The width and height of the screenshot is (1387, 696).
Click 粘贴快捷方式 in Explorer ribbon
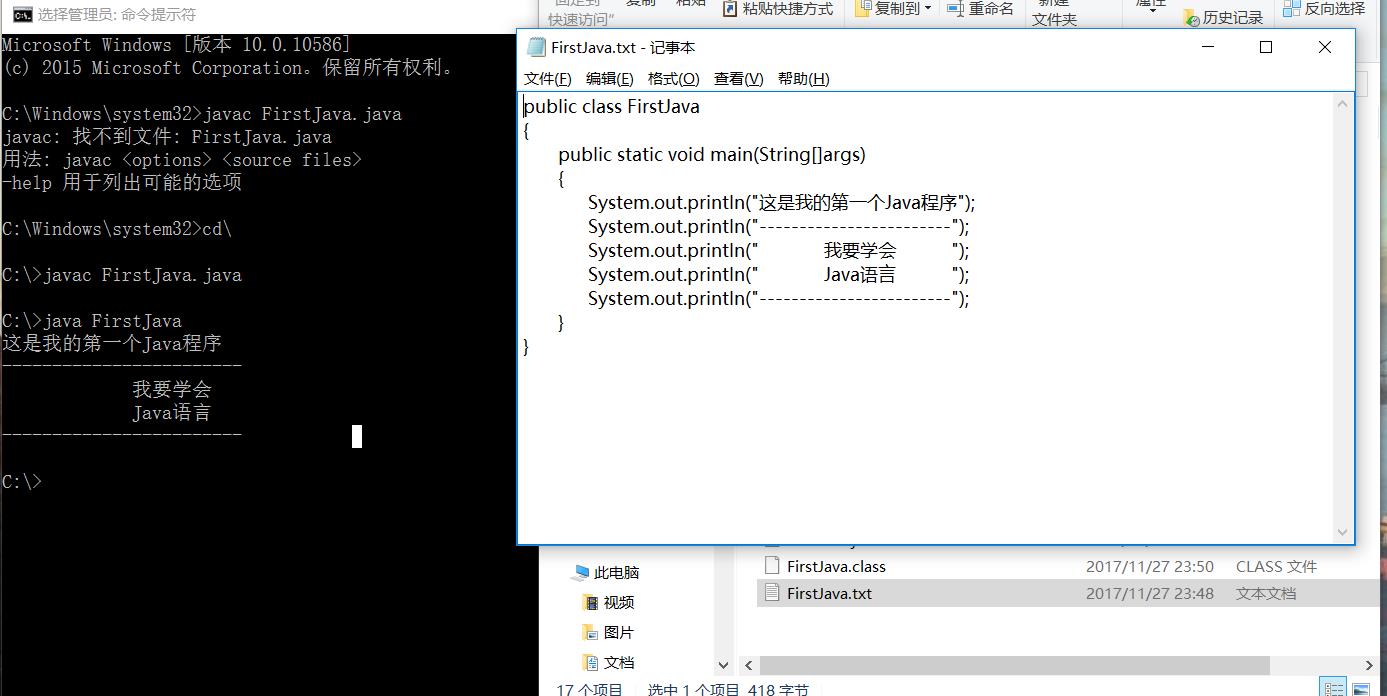click(776, 9)
